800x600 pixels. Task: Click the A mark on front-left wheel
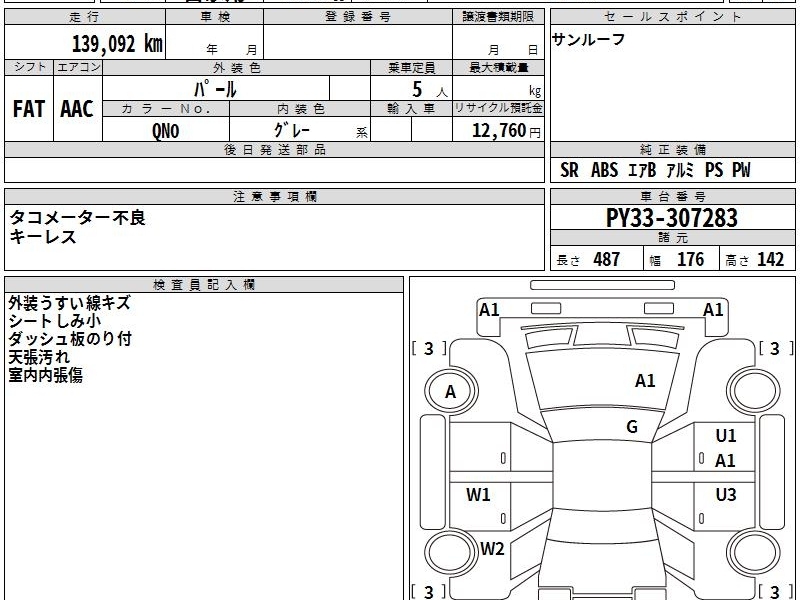450,392
